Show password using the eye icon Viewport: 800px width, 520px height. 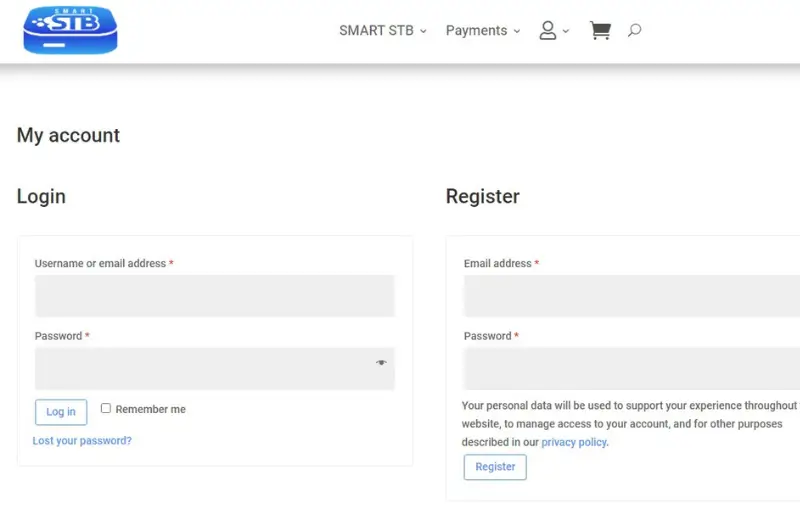pyautogui.click(x=381, y=363)
